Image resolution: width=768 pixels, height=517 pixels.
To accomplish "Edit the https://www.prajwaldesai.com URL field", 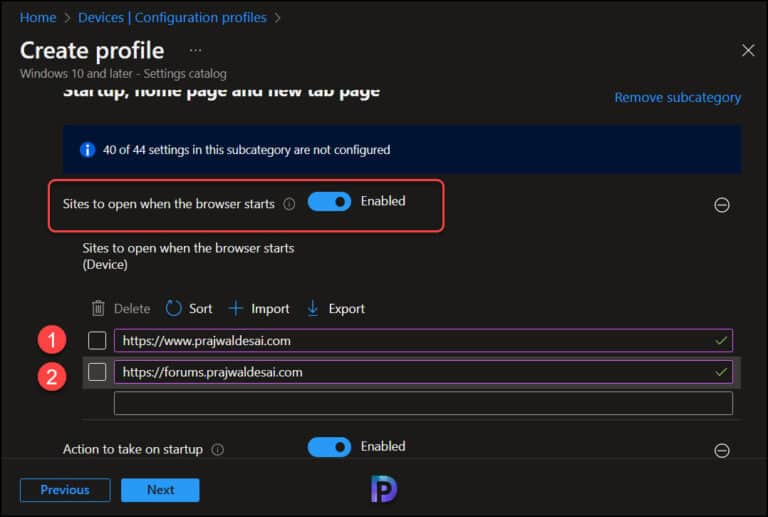I will [423, 340].
